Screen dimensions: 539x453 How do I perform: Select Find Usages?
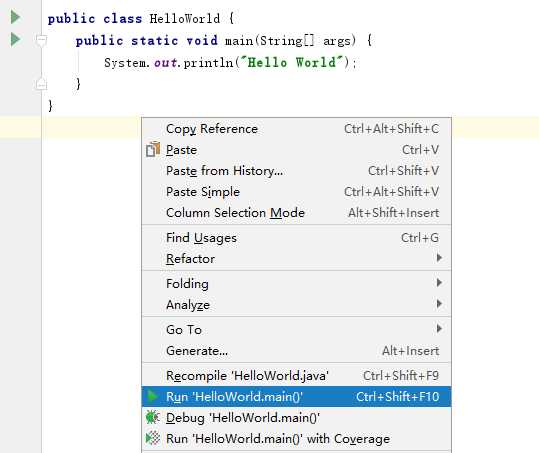296,238
